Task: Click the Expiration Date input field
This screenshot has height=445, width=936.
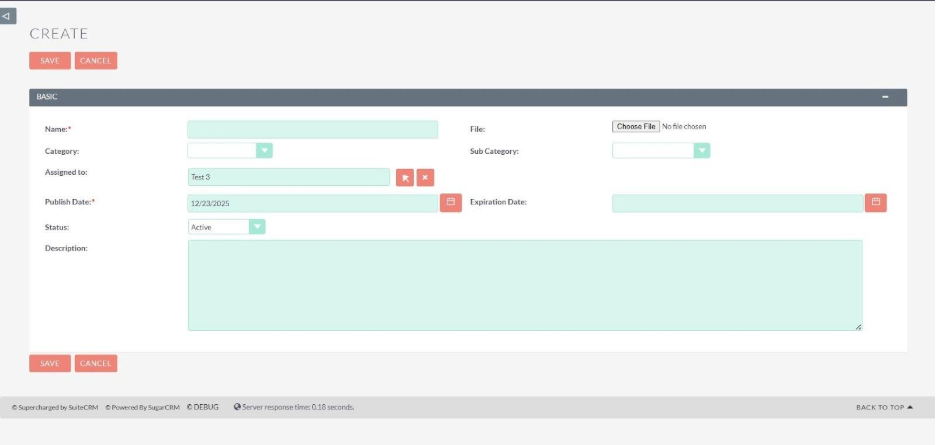Action: pos(737,203)
